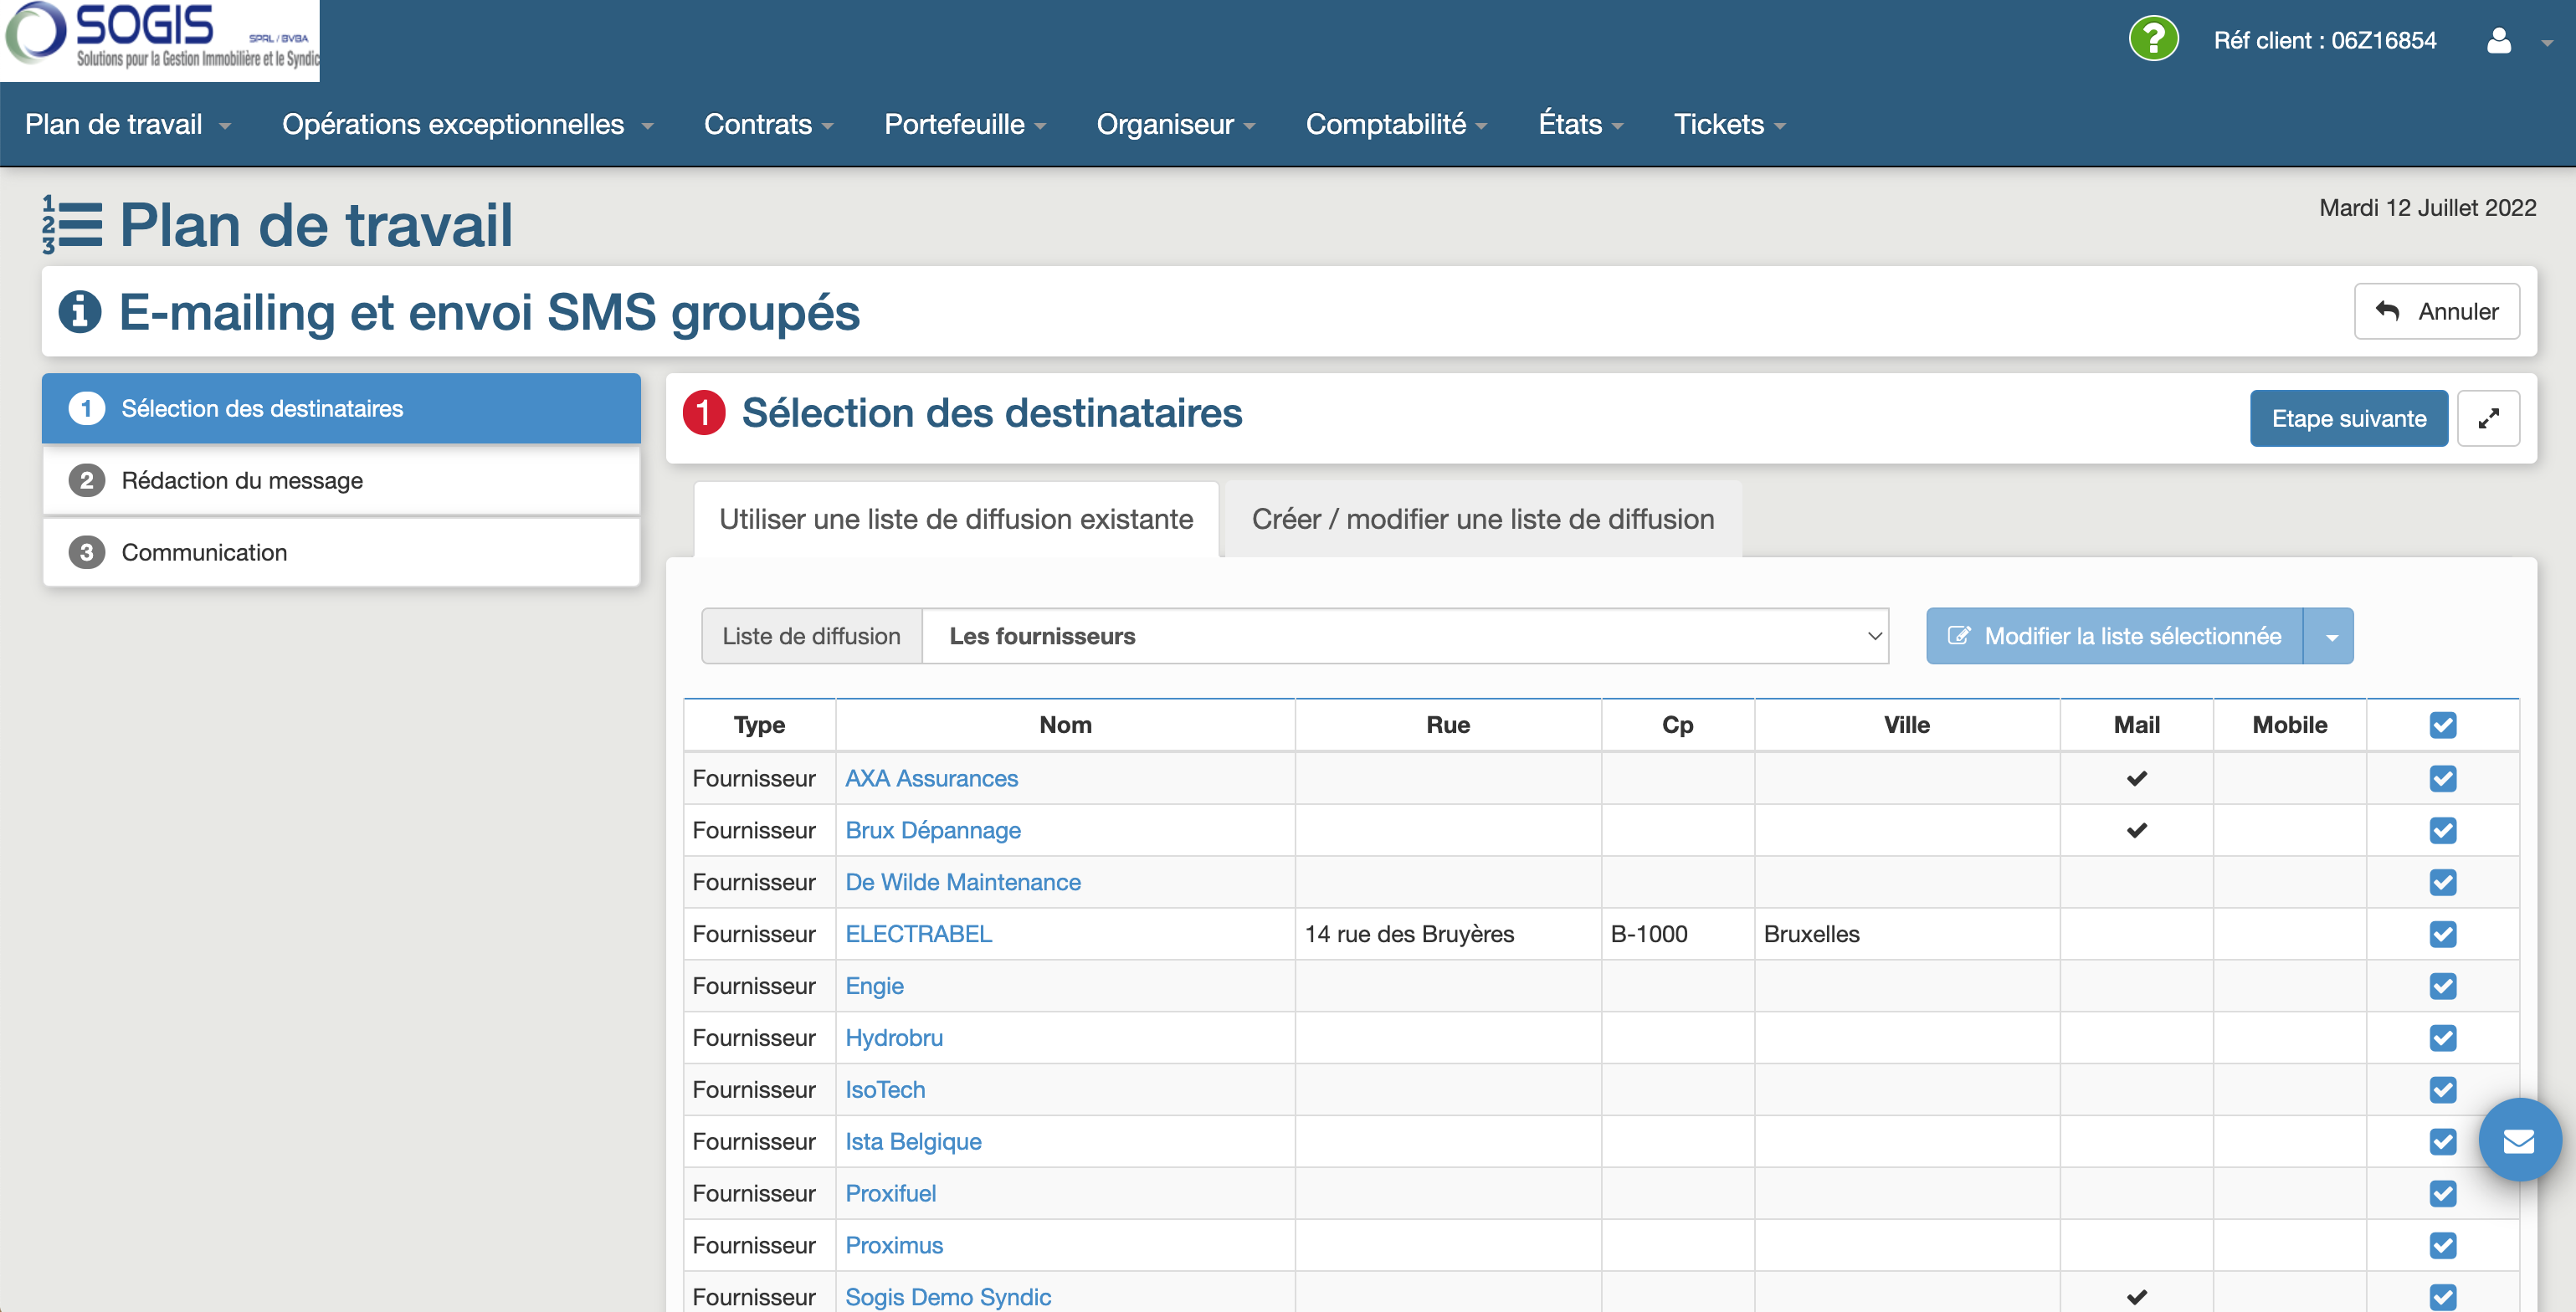
Task: Click Modifier la liste sélectionnée button
Action: pos(2115,636)
